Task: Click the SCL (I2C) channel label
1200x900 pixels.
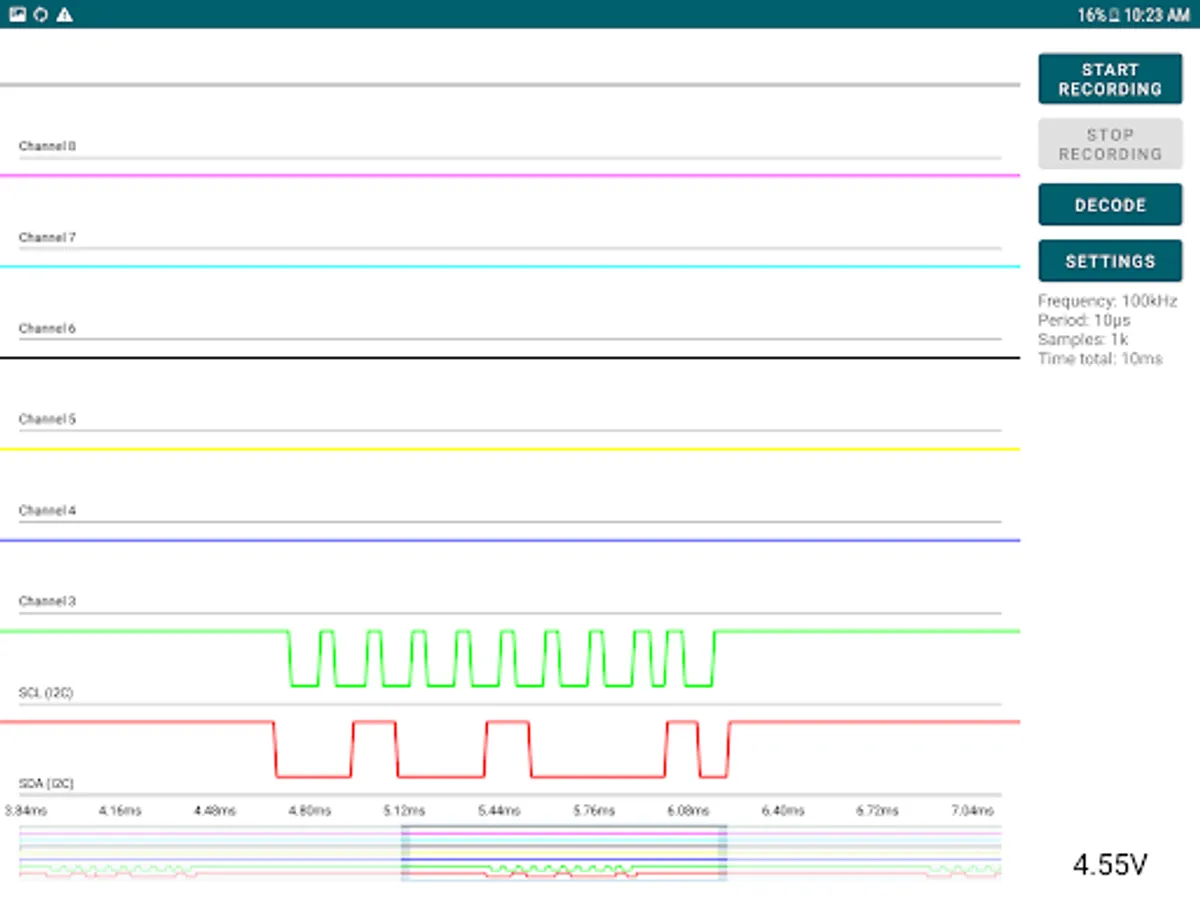Action: (x=46, y=692)
